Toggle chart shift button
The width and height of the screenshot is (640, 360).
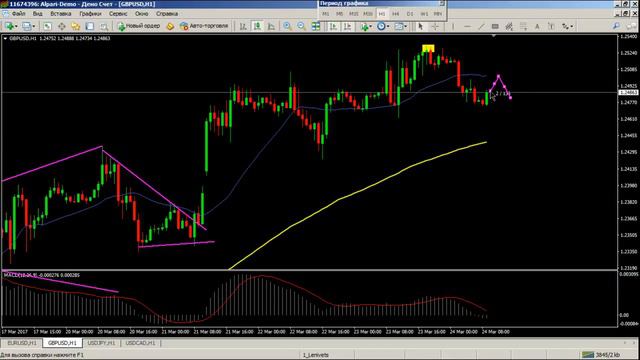pyautogui.click(x=347, y=26)
